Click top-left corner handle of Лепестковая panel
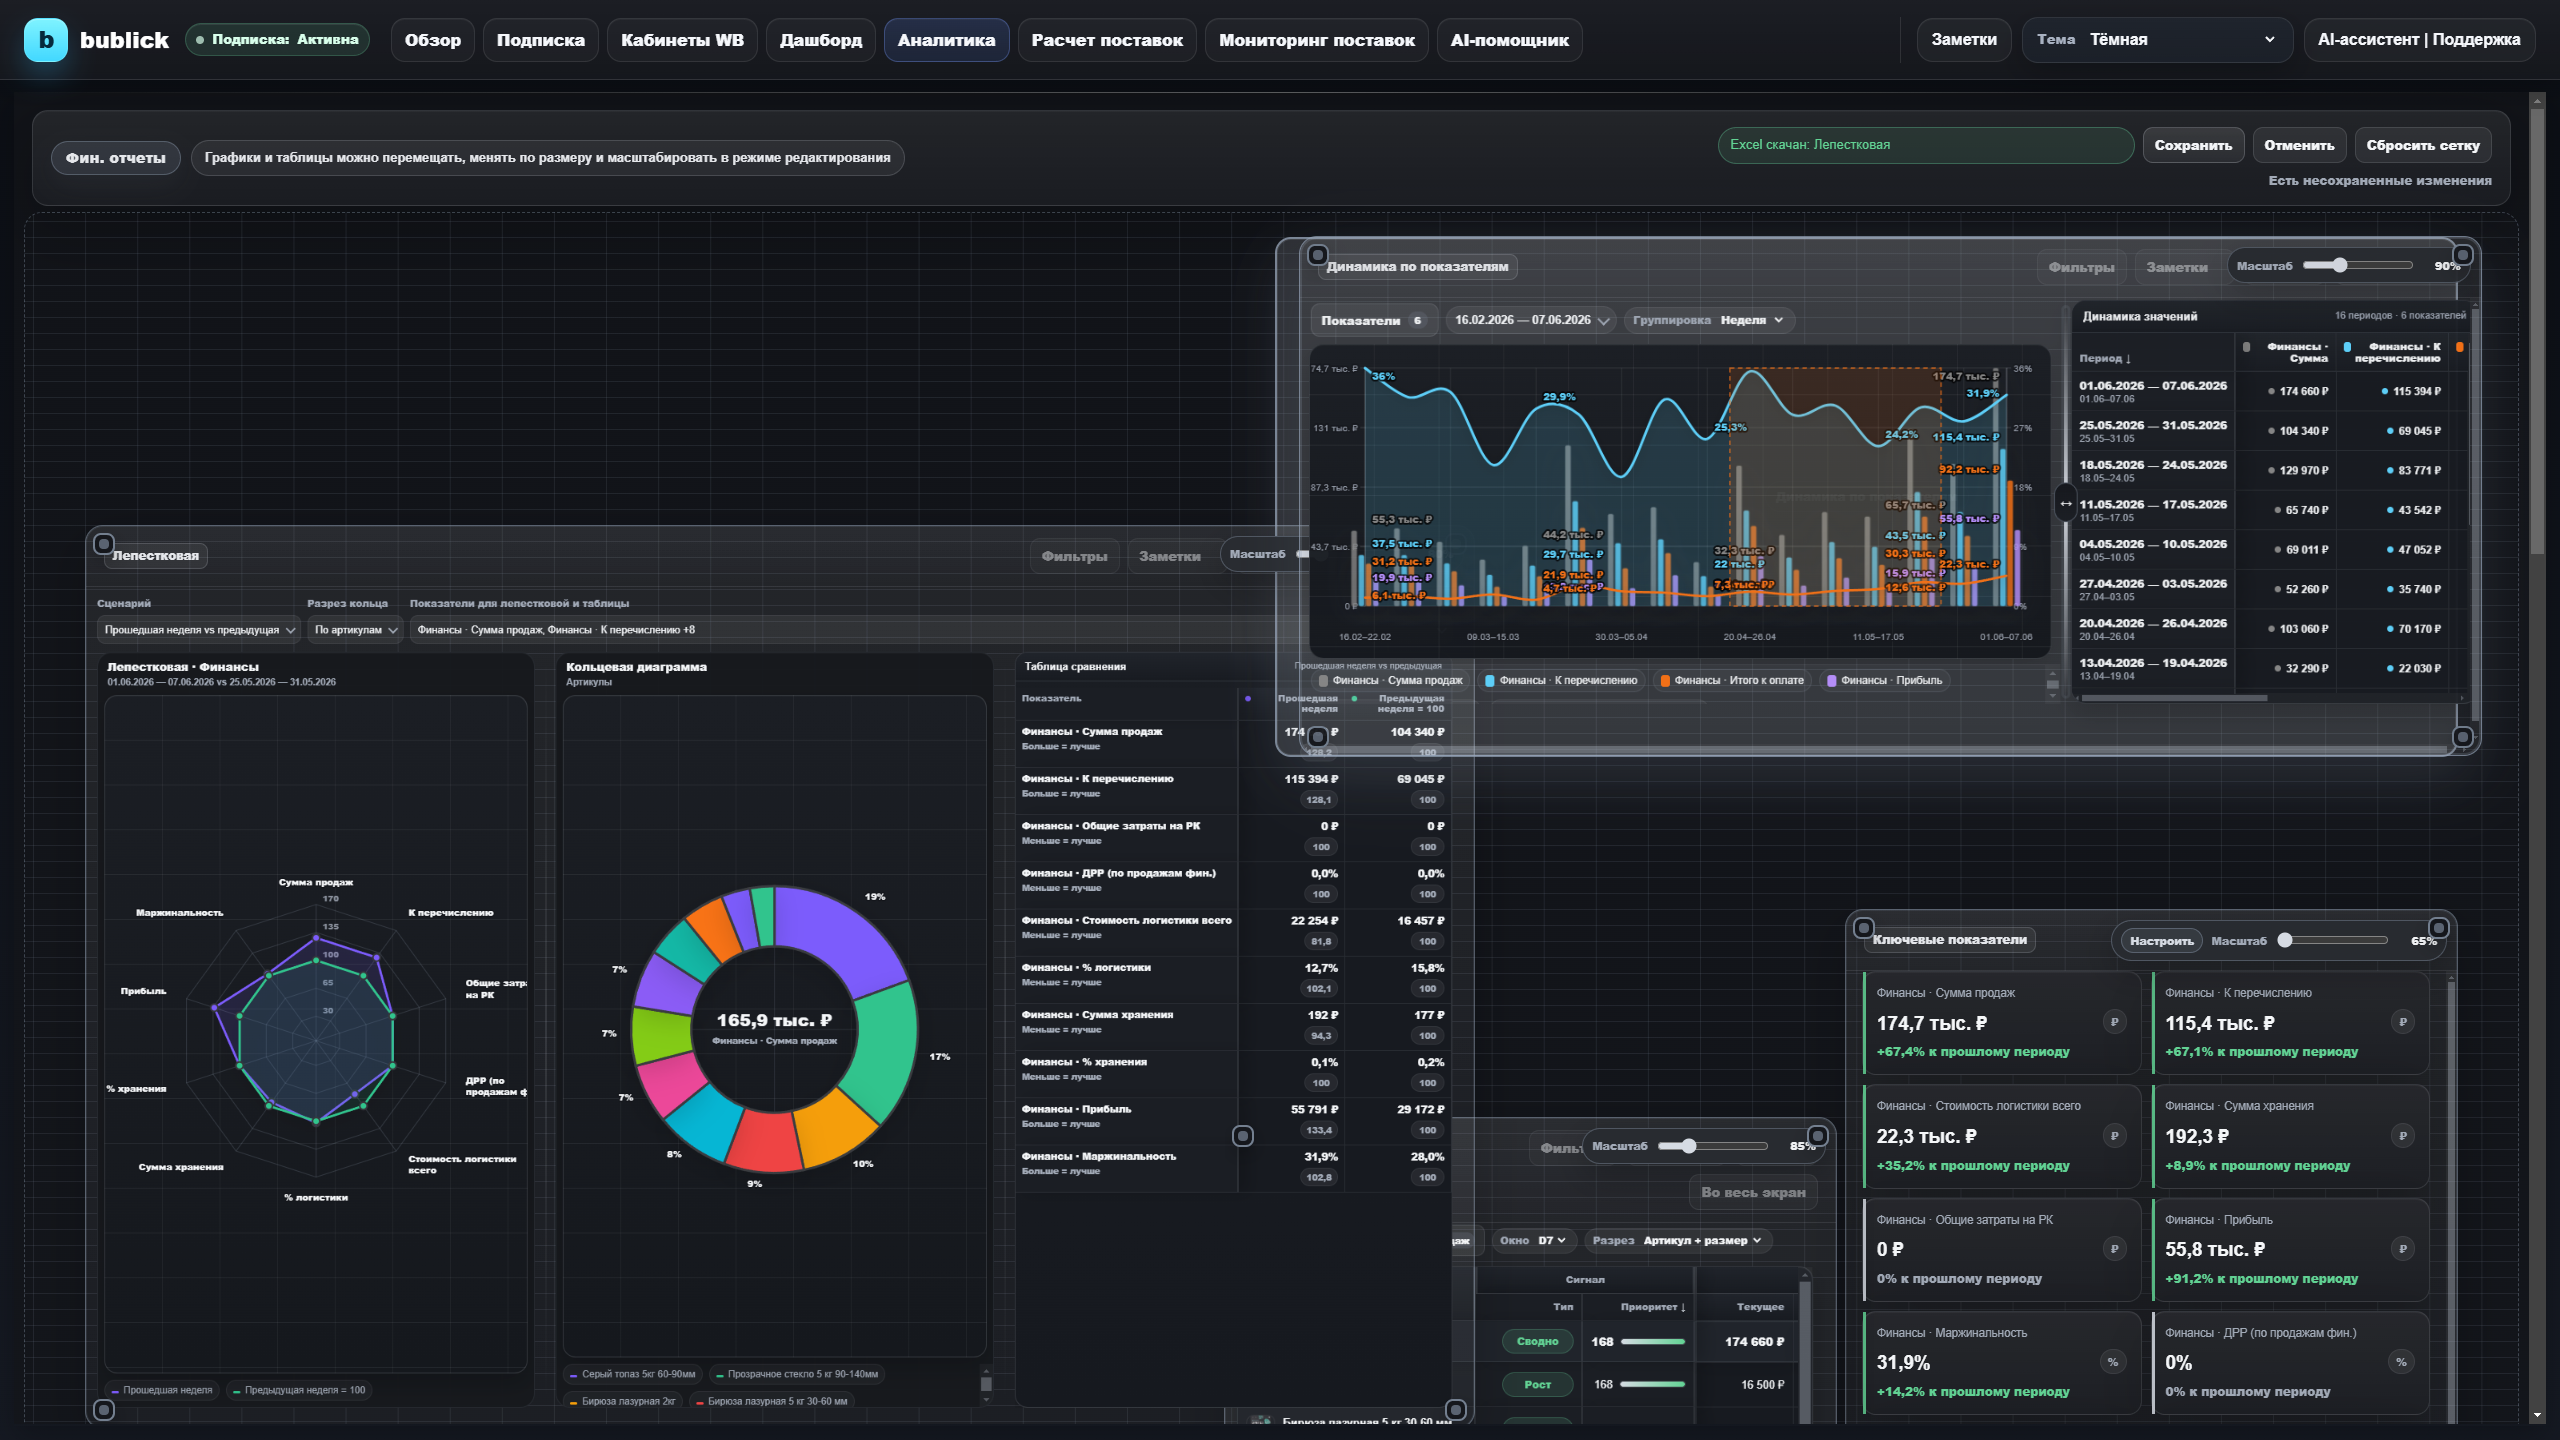Screen dimensions: 2560x1440 coord(103,544)
